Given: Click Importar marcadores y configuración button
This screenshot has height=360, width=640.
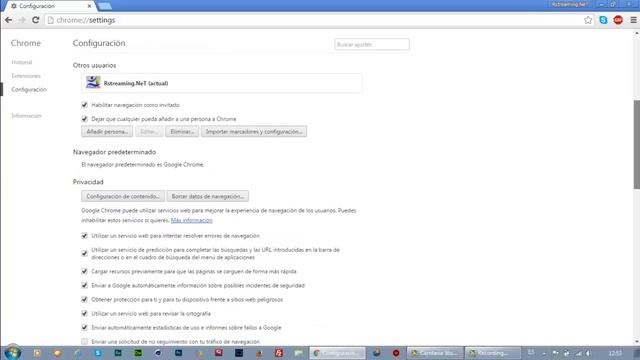Looking at the screenshot, I should point(254,131).
